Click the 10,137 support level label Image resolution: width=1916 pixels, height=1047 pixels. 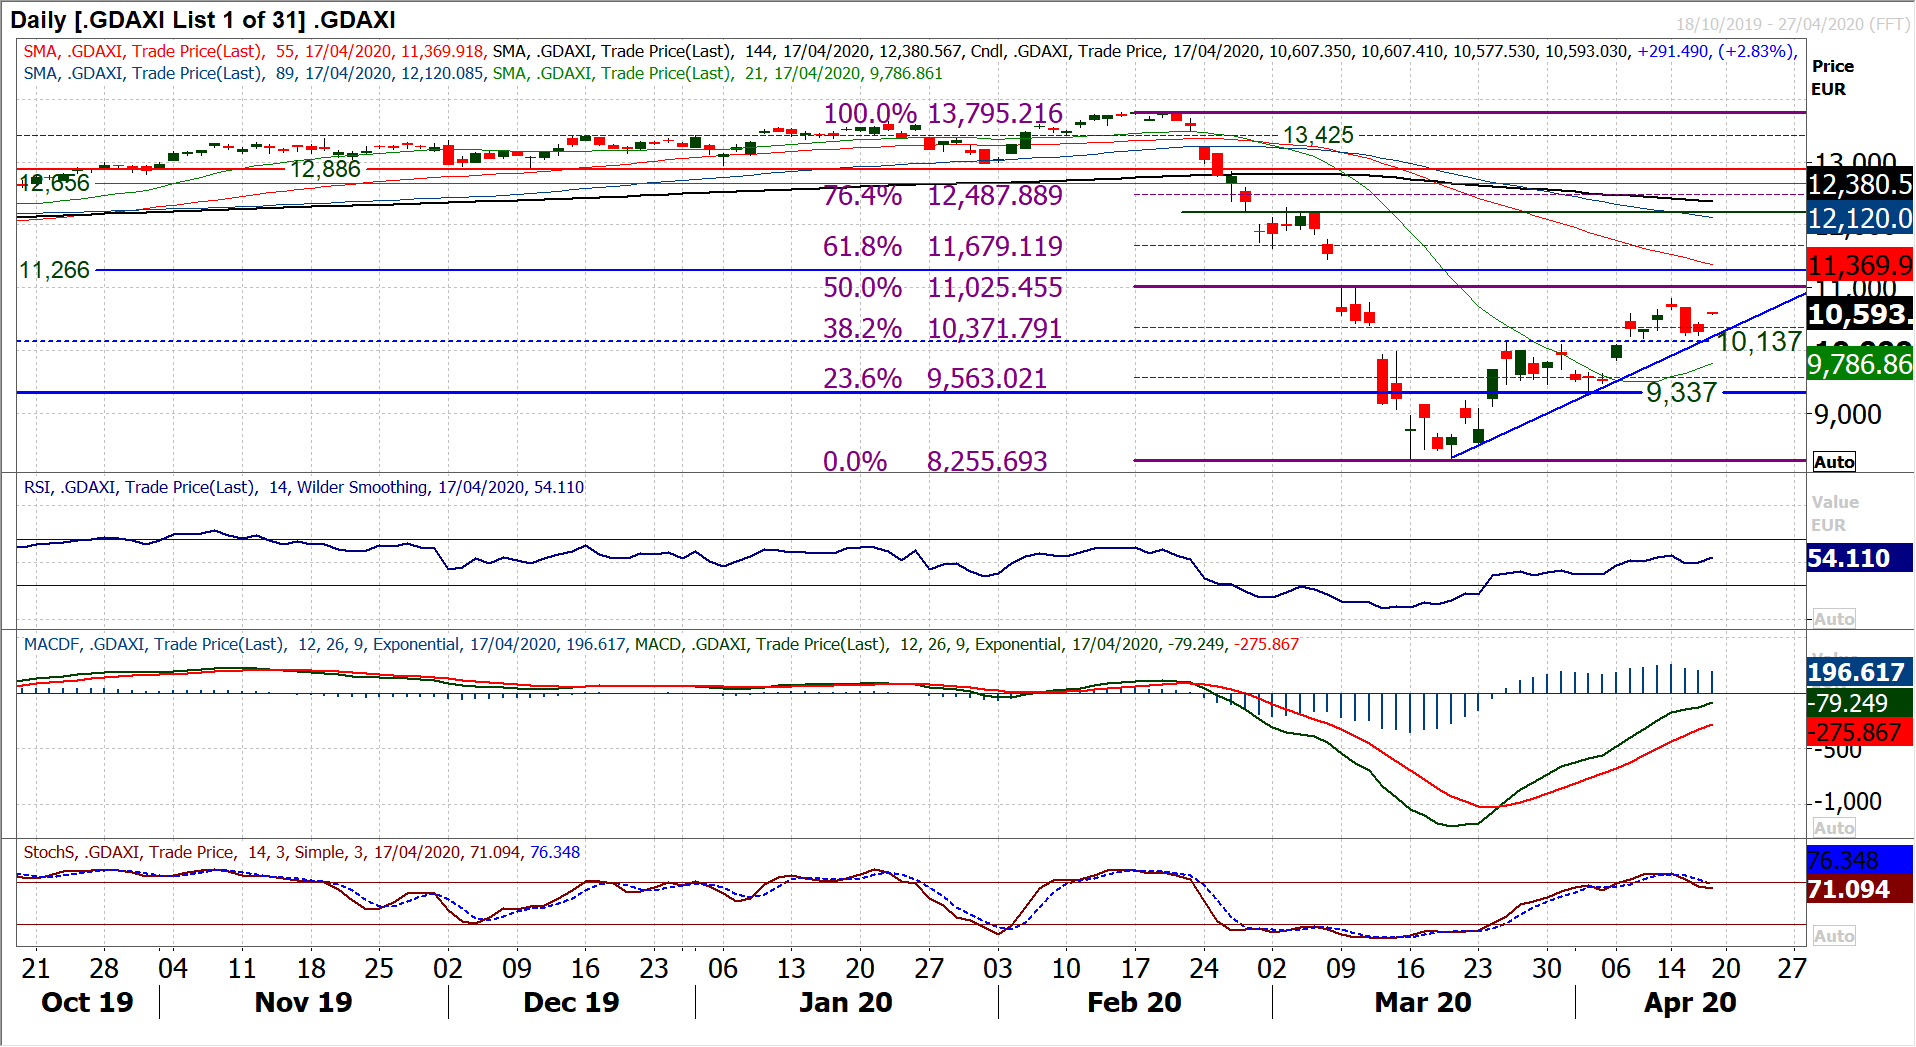coord(1760,342)
